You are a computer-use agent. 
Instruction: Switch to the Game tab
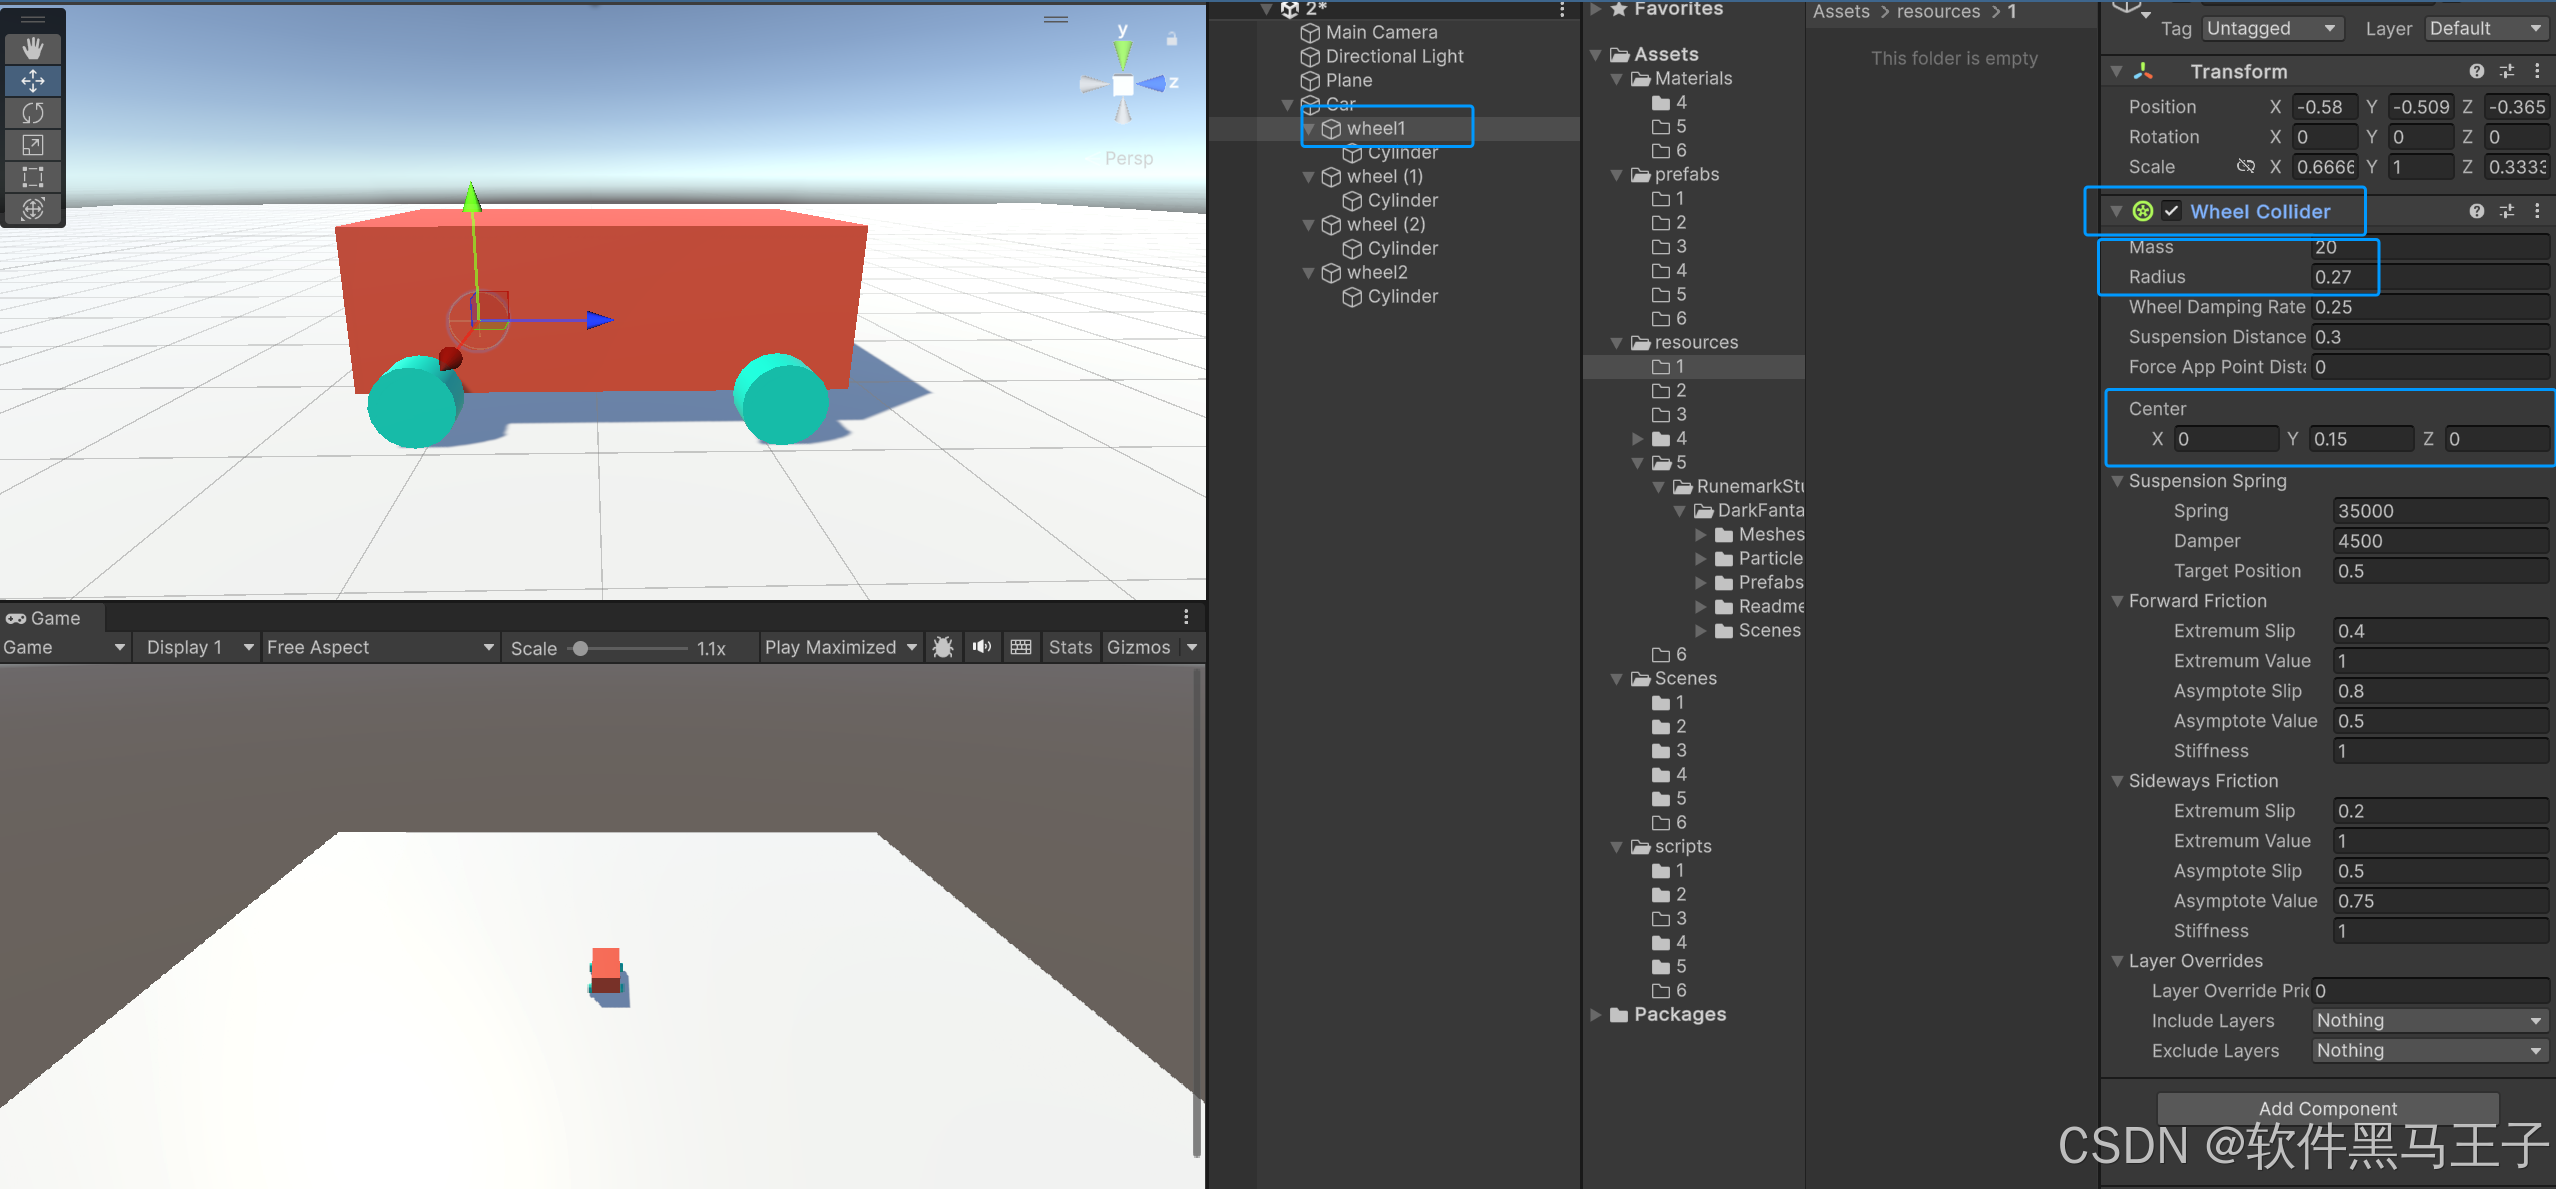(x=44, y=618)
